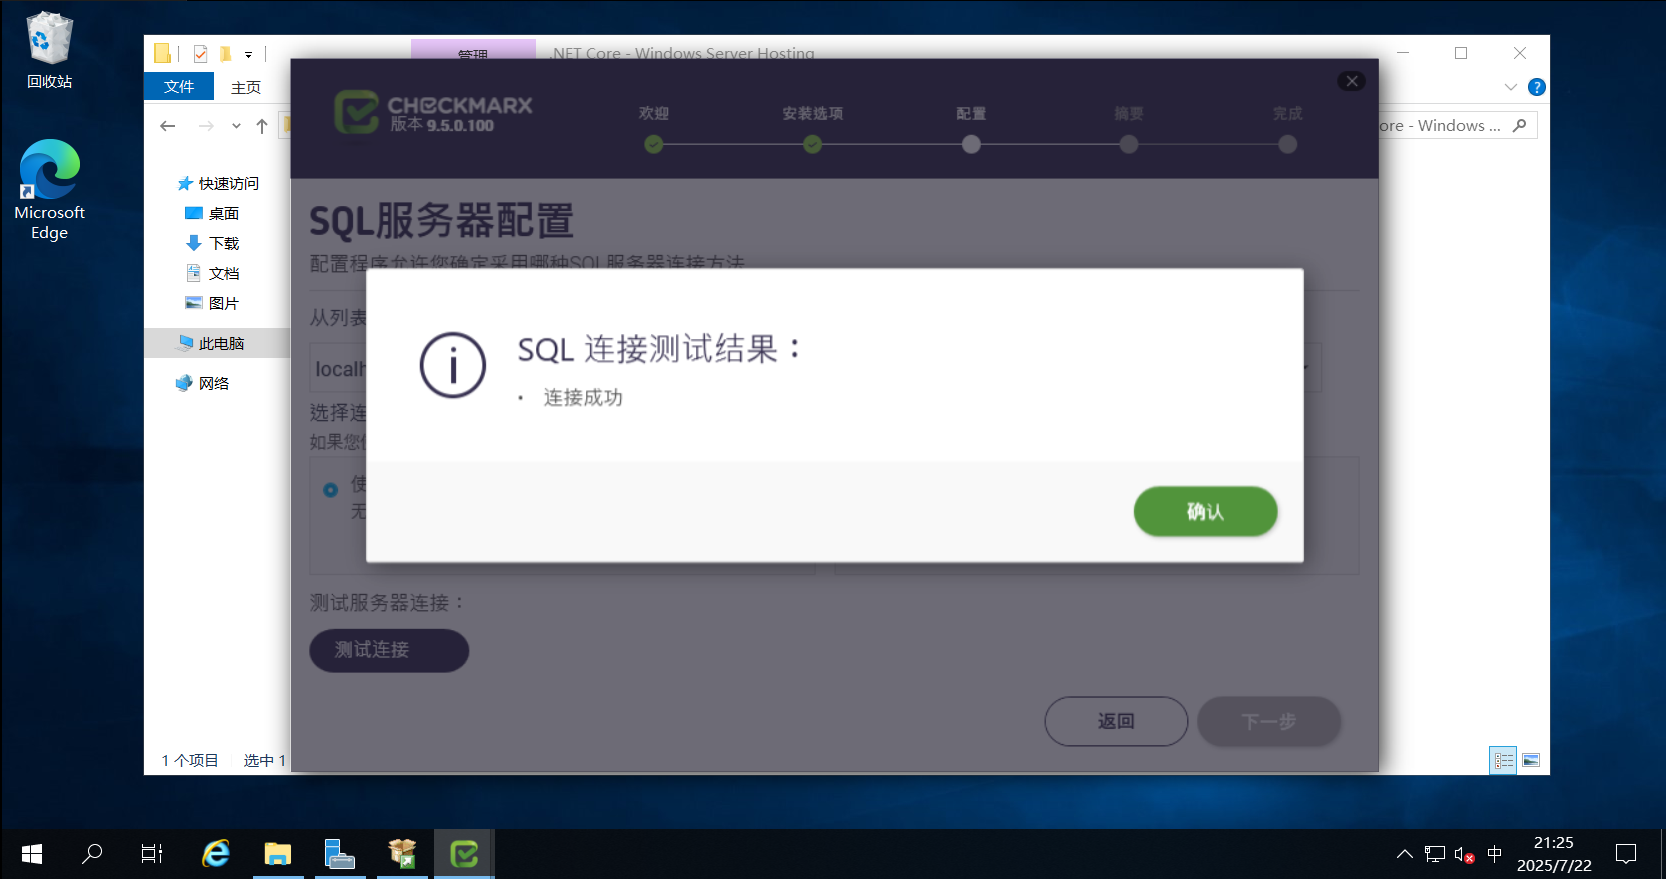
Task: Confirm the SQL connection test result dialog
Action: (1205, 511)
